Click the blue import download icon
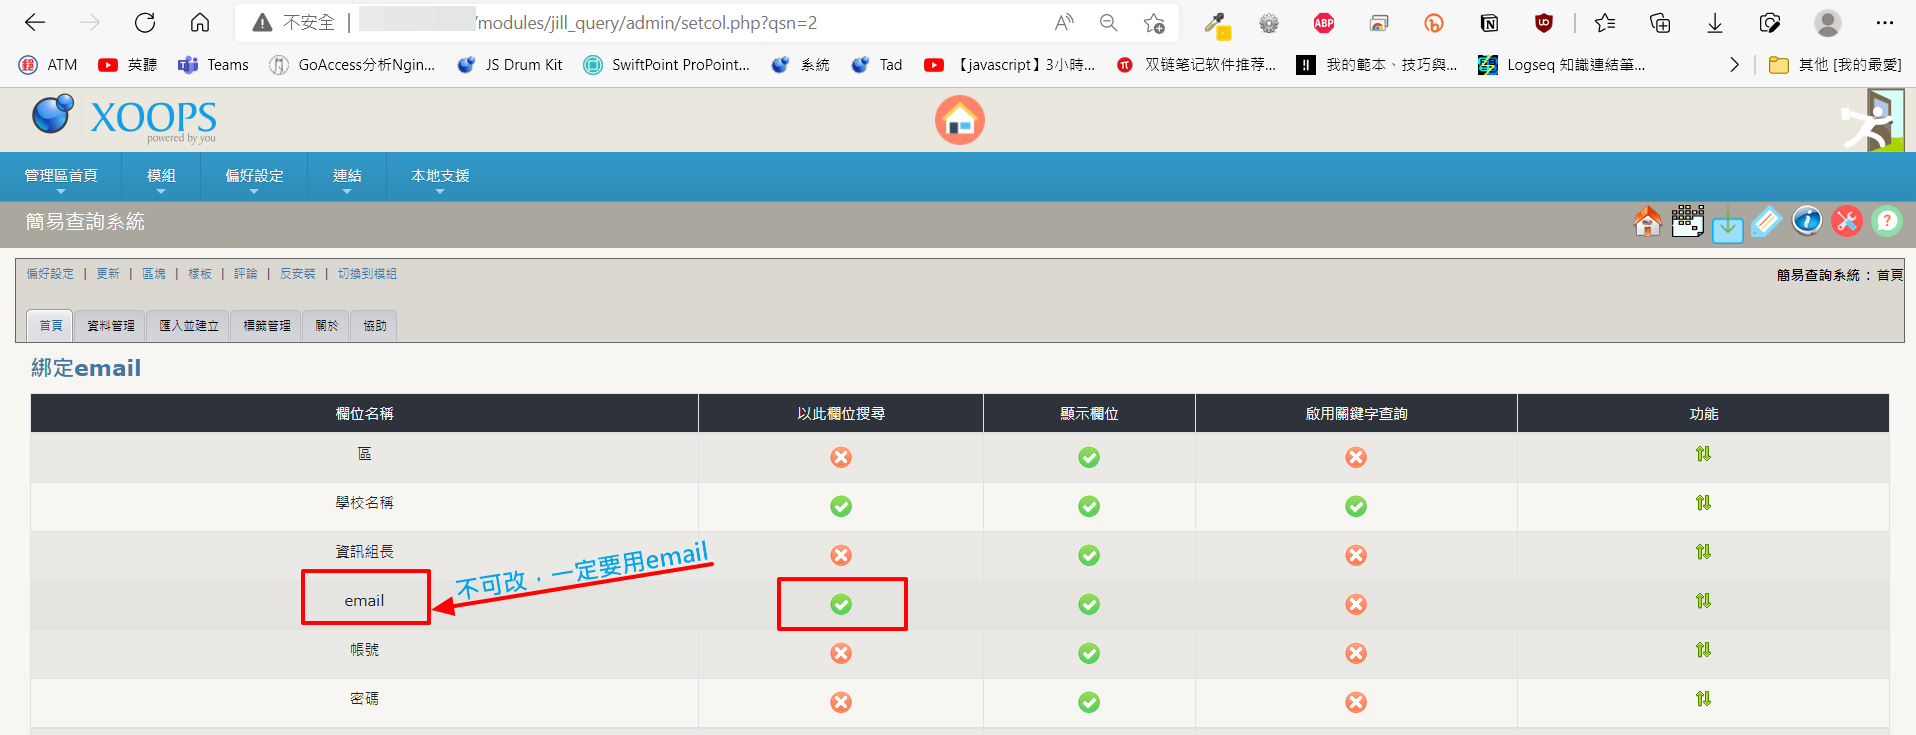 [x=1727, y=225]
